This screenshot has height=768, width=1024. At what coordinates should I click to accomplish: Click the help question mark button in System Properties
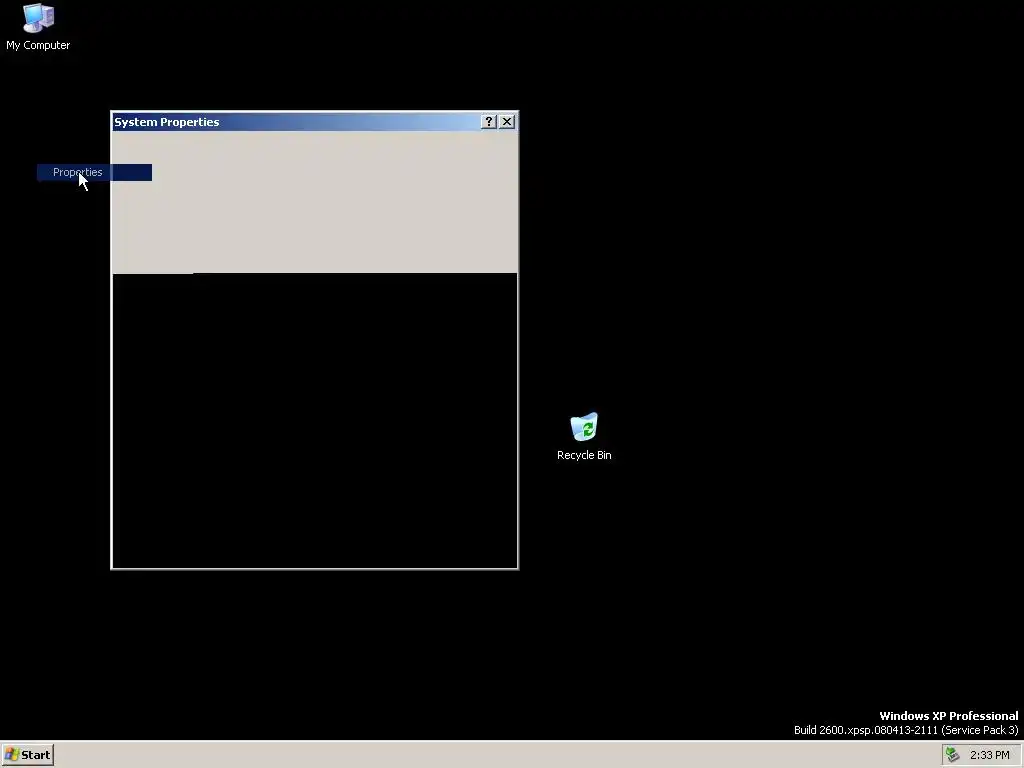click(488, 121)
